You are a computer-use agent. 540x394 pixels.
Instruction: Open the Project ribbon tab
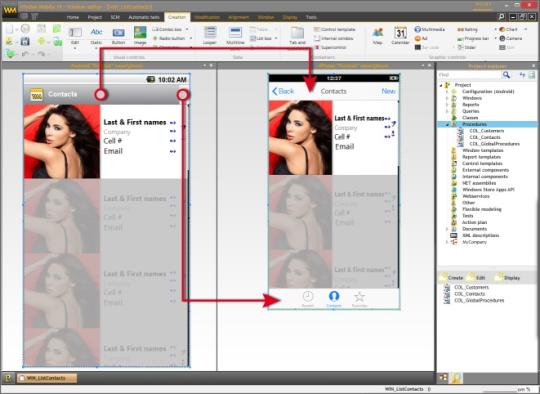(94, 17)
